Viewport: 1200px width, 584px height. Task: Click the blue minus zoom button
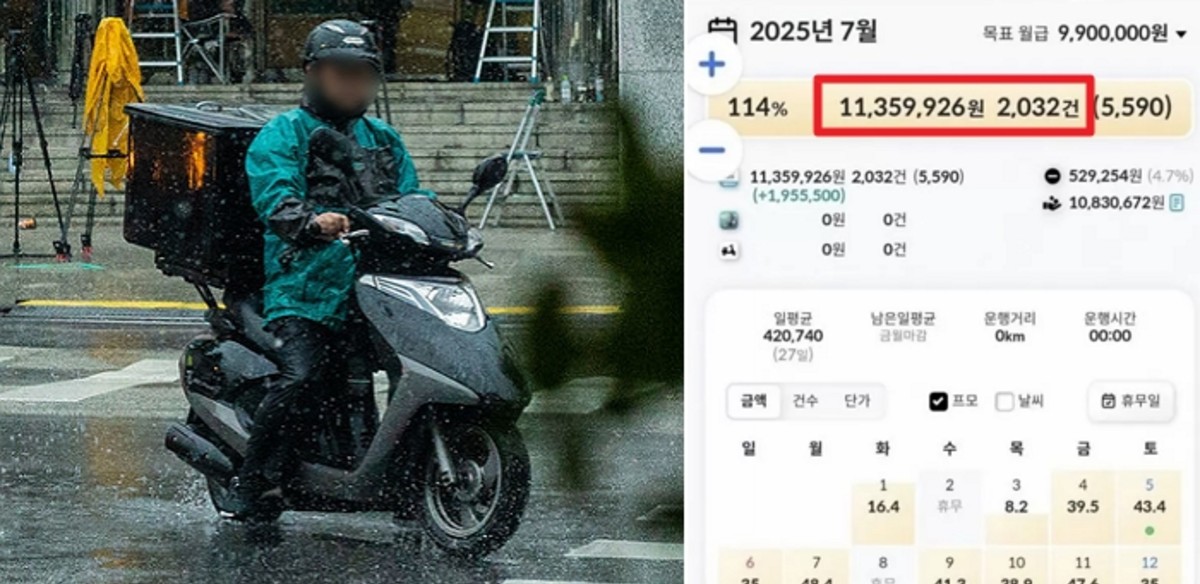click(x=712, y=151)
